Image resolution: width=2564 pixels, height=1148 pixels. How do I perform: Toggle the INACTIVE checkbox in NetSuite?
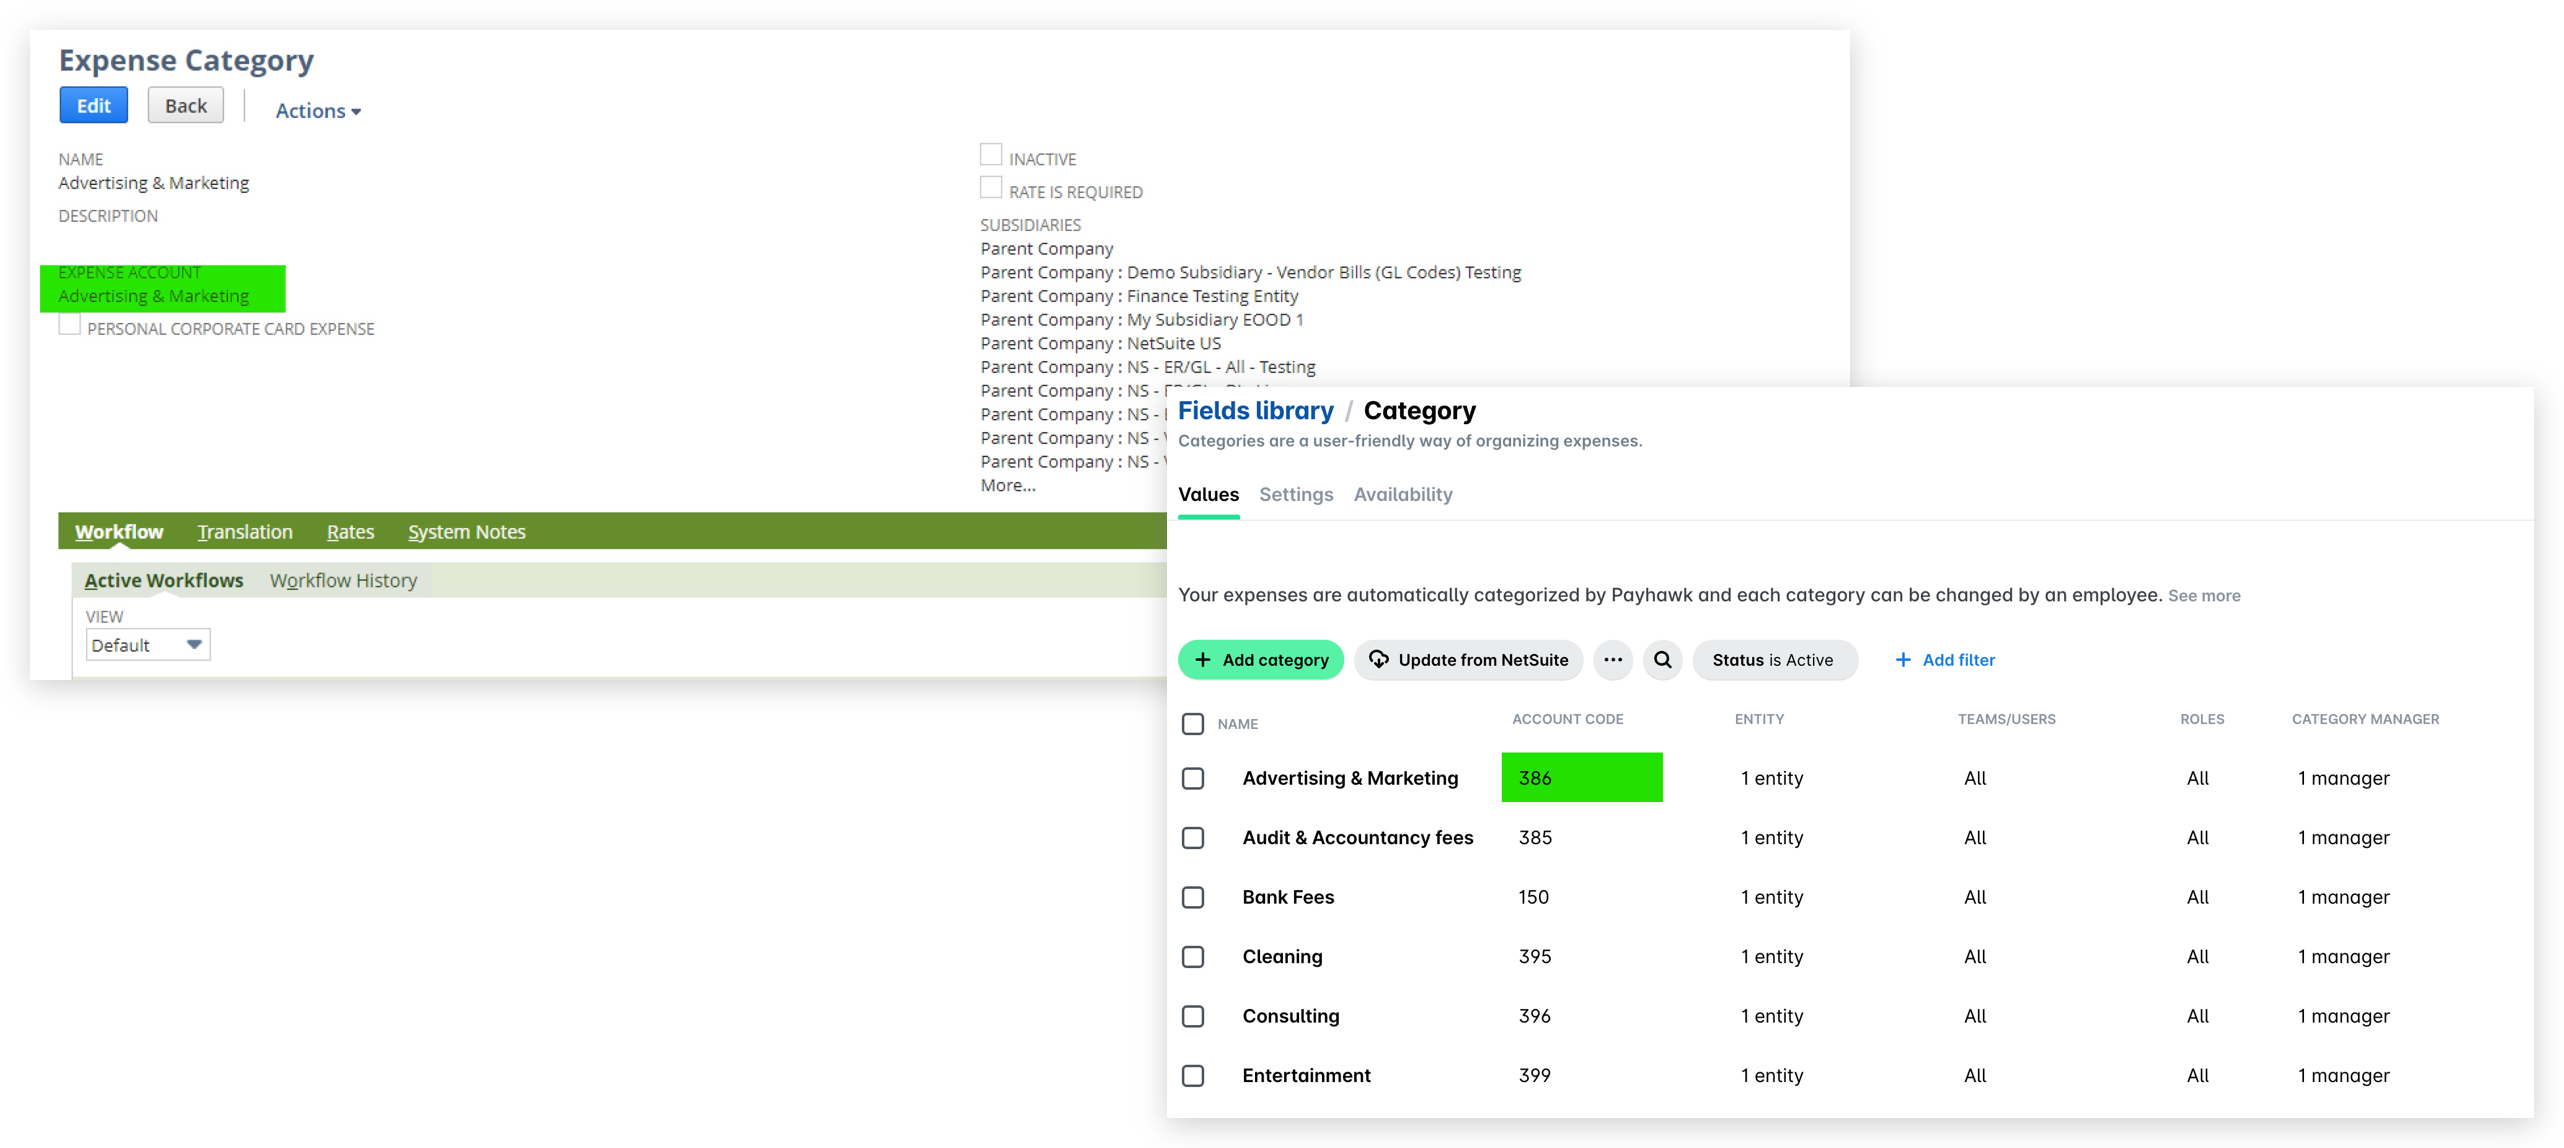[x=990, y=155]
